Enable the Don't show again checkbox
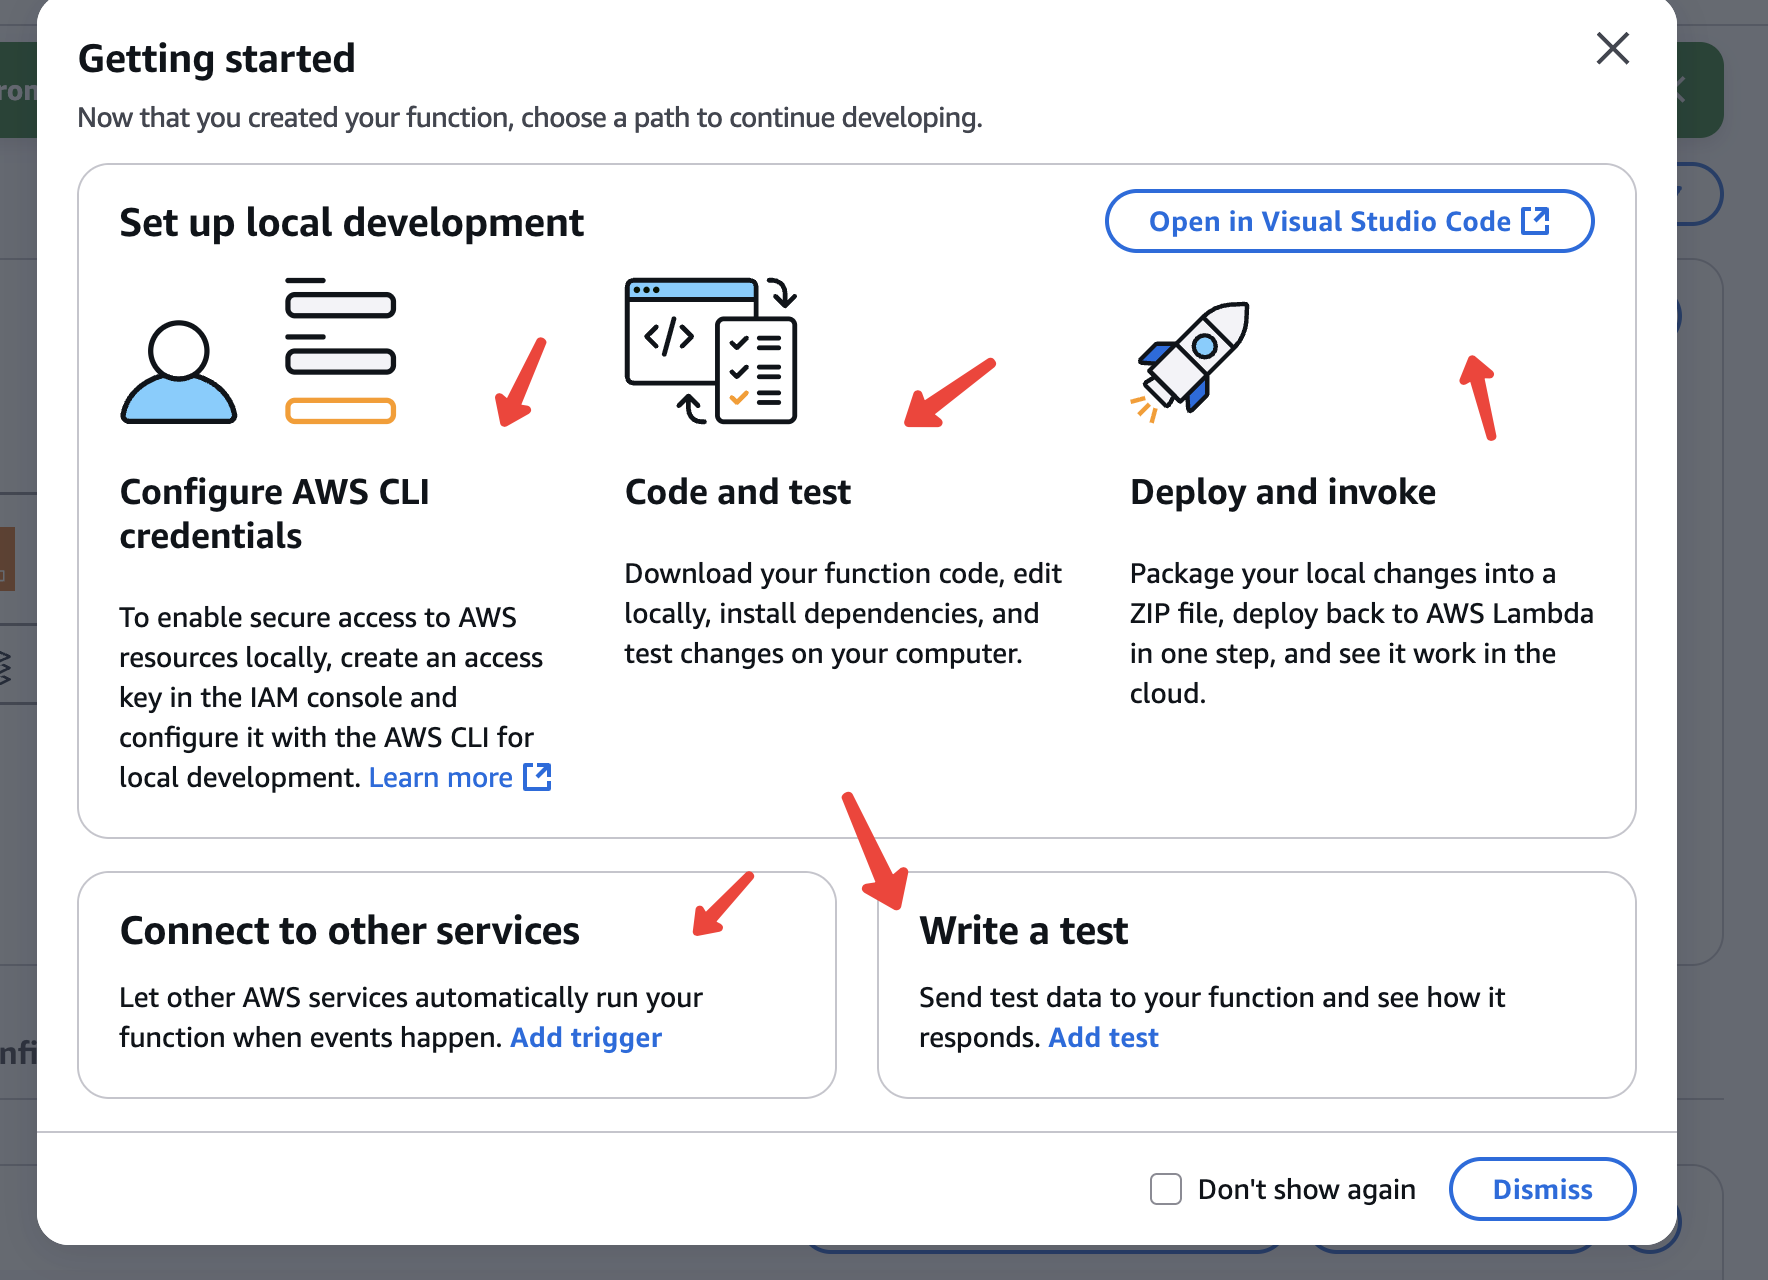 (1166, 1189)
